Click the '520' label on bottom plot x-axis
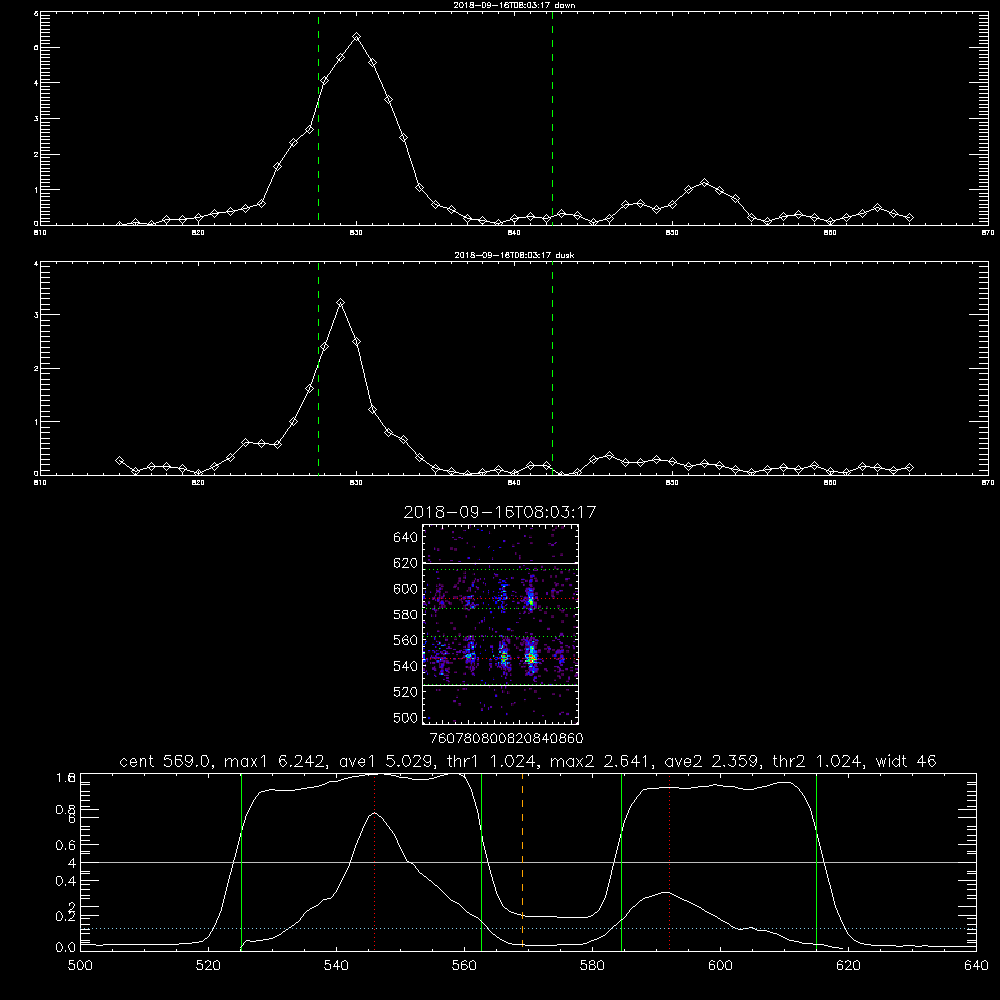This screenshot has height=1000, width=1000. (208, 966)
